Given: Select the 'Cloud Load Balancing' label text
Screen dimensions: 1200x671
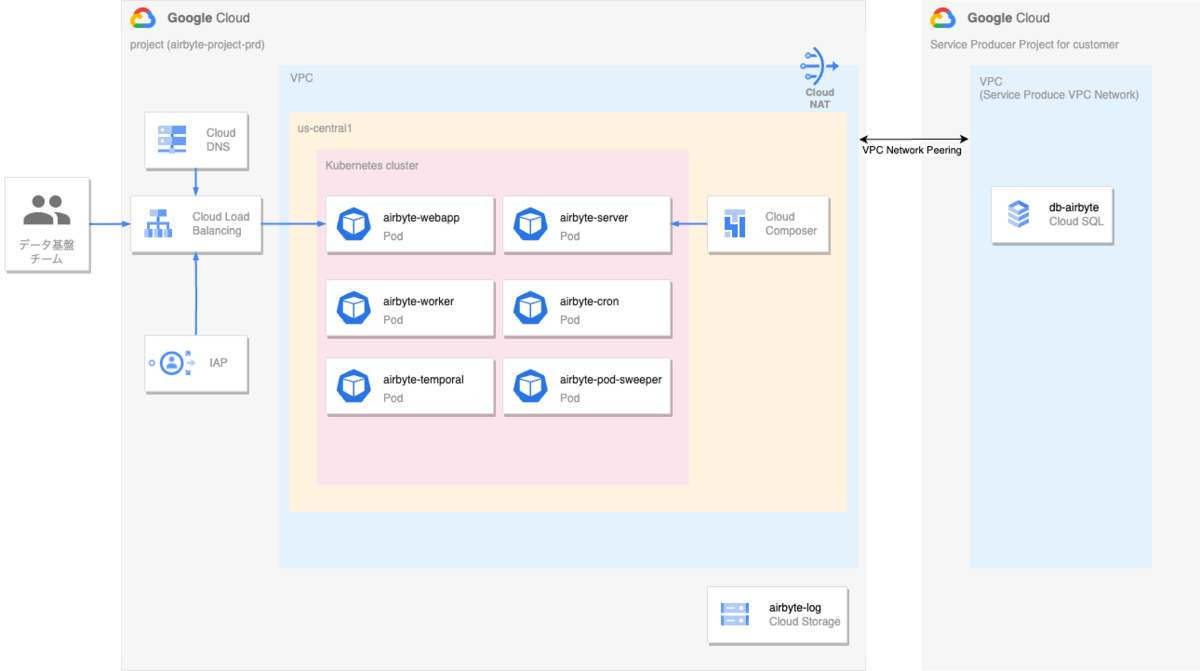Looking at the screenshot, I should (221, 224).
